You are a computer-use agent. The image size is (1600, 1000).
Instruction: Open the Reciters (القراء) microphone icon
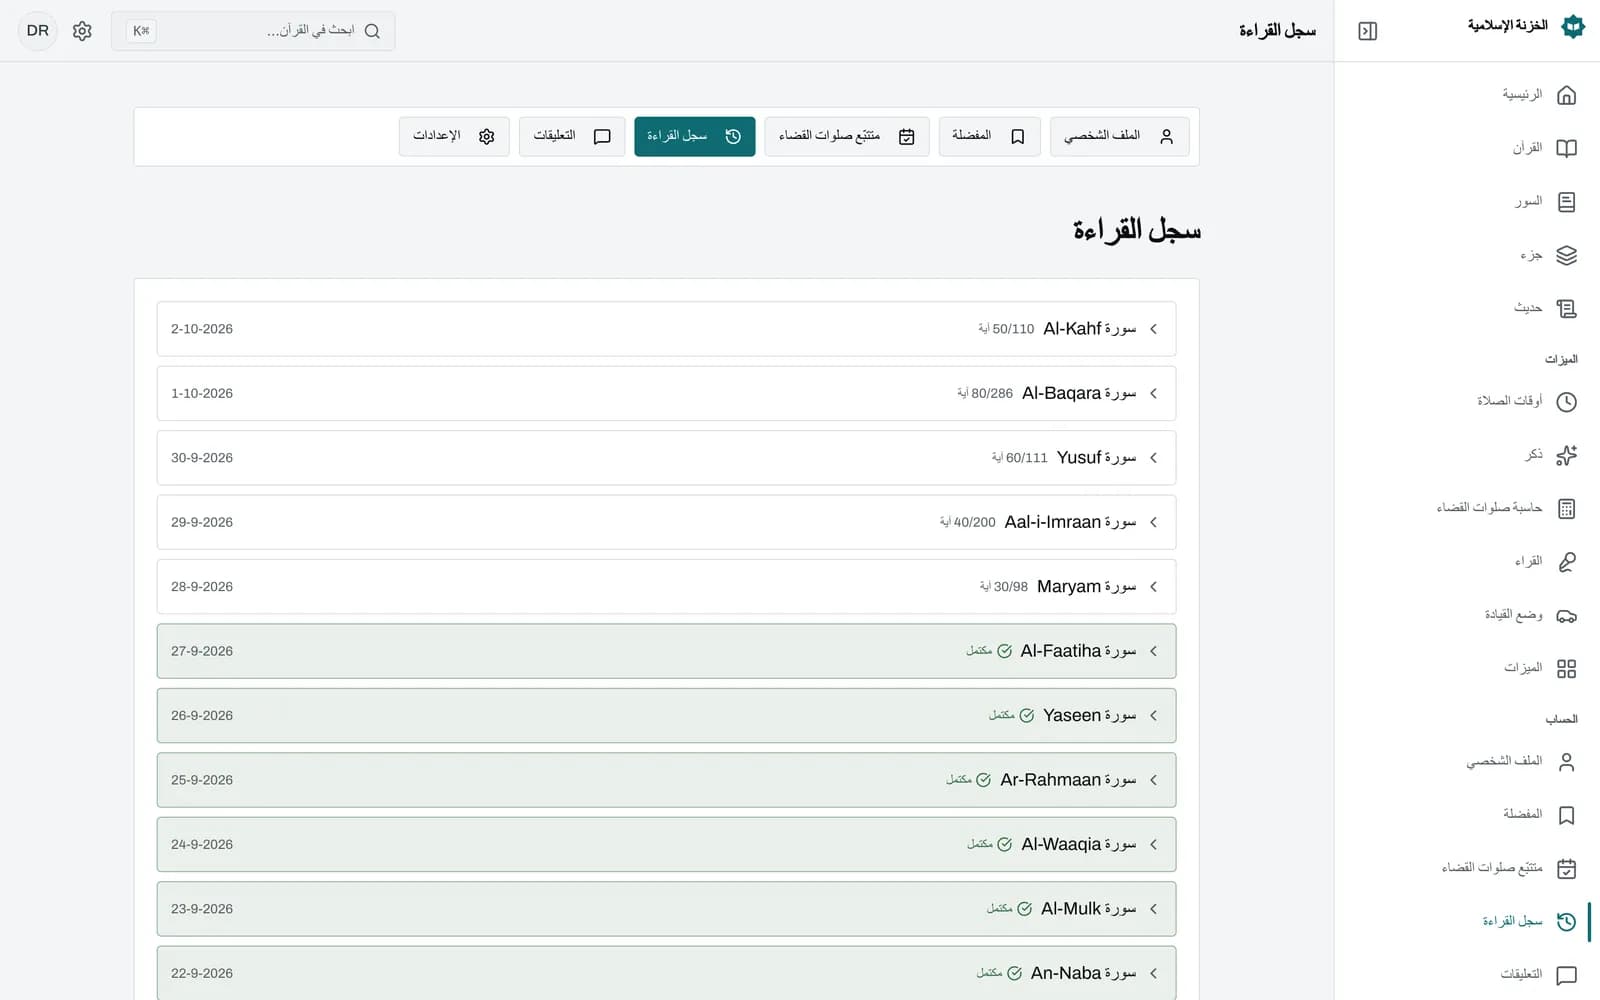pyautogui.click(x=1566, y=562)
